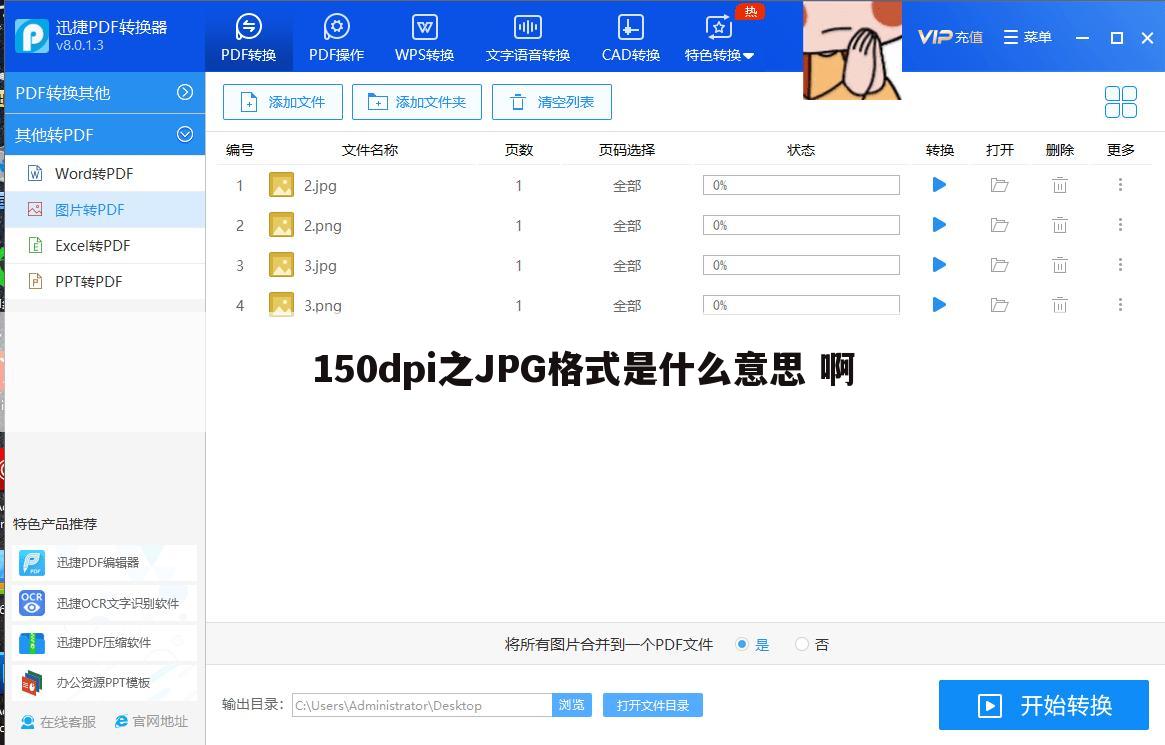Open 迅捷PDF编辑器 product recommendation

pyautogui.click(x=104, y=562)
